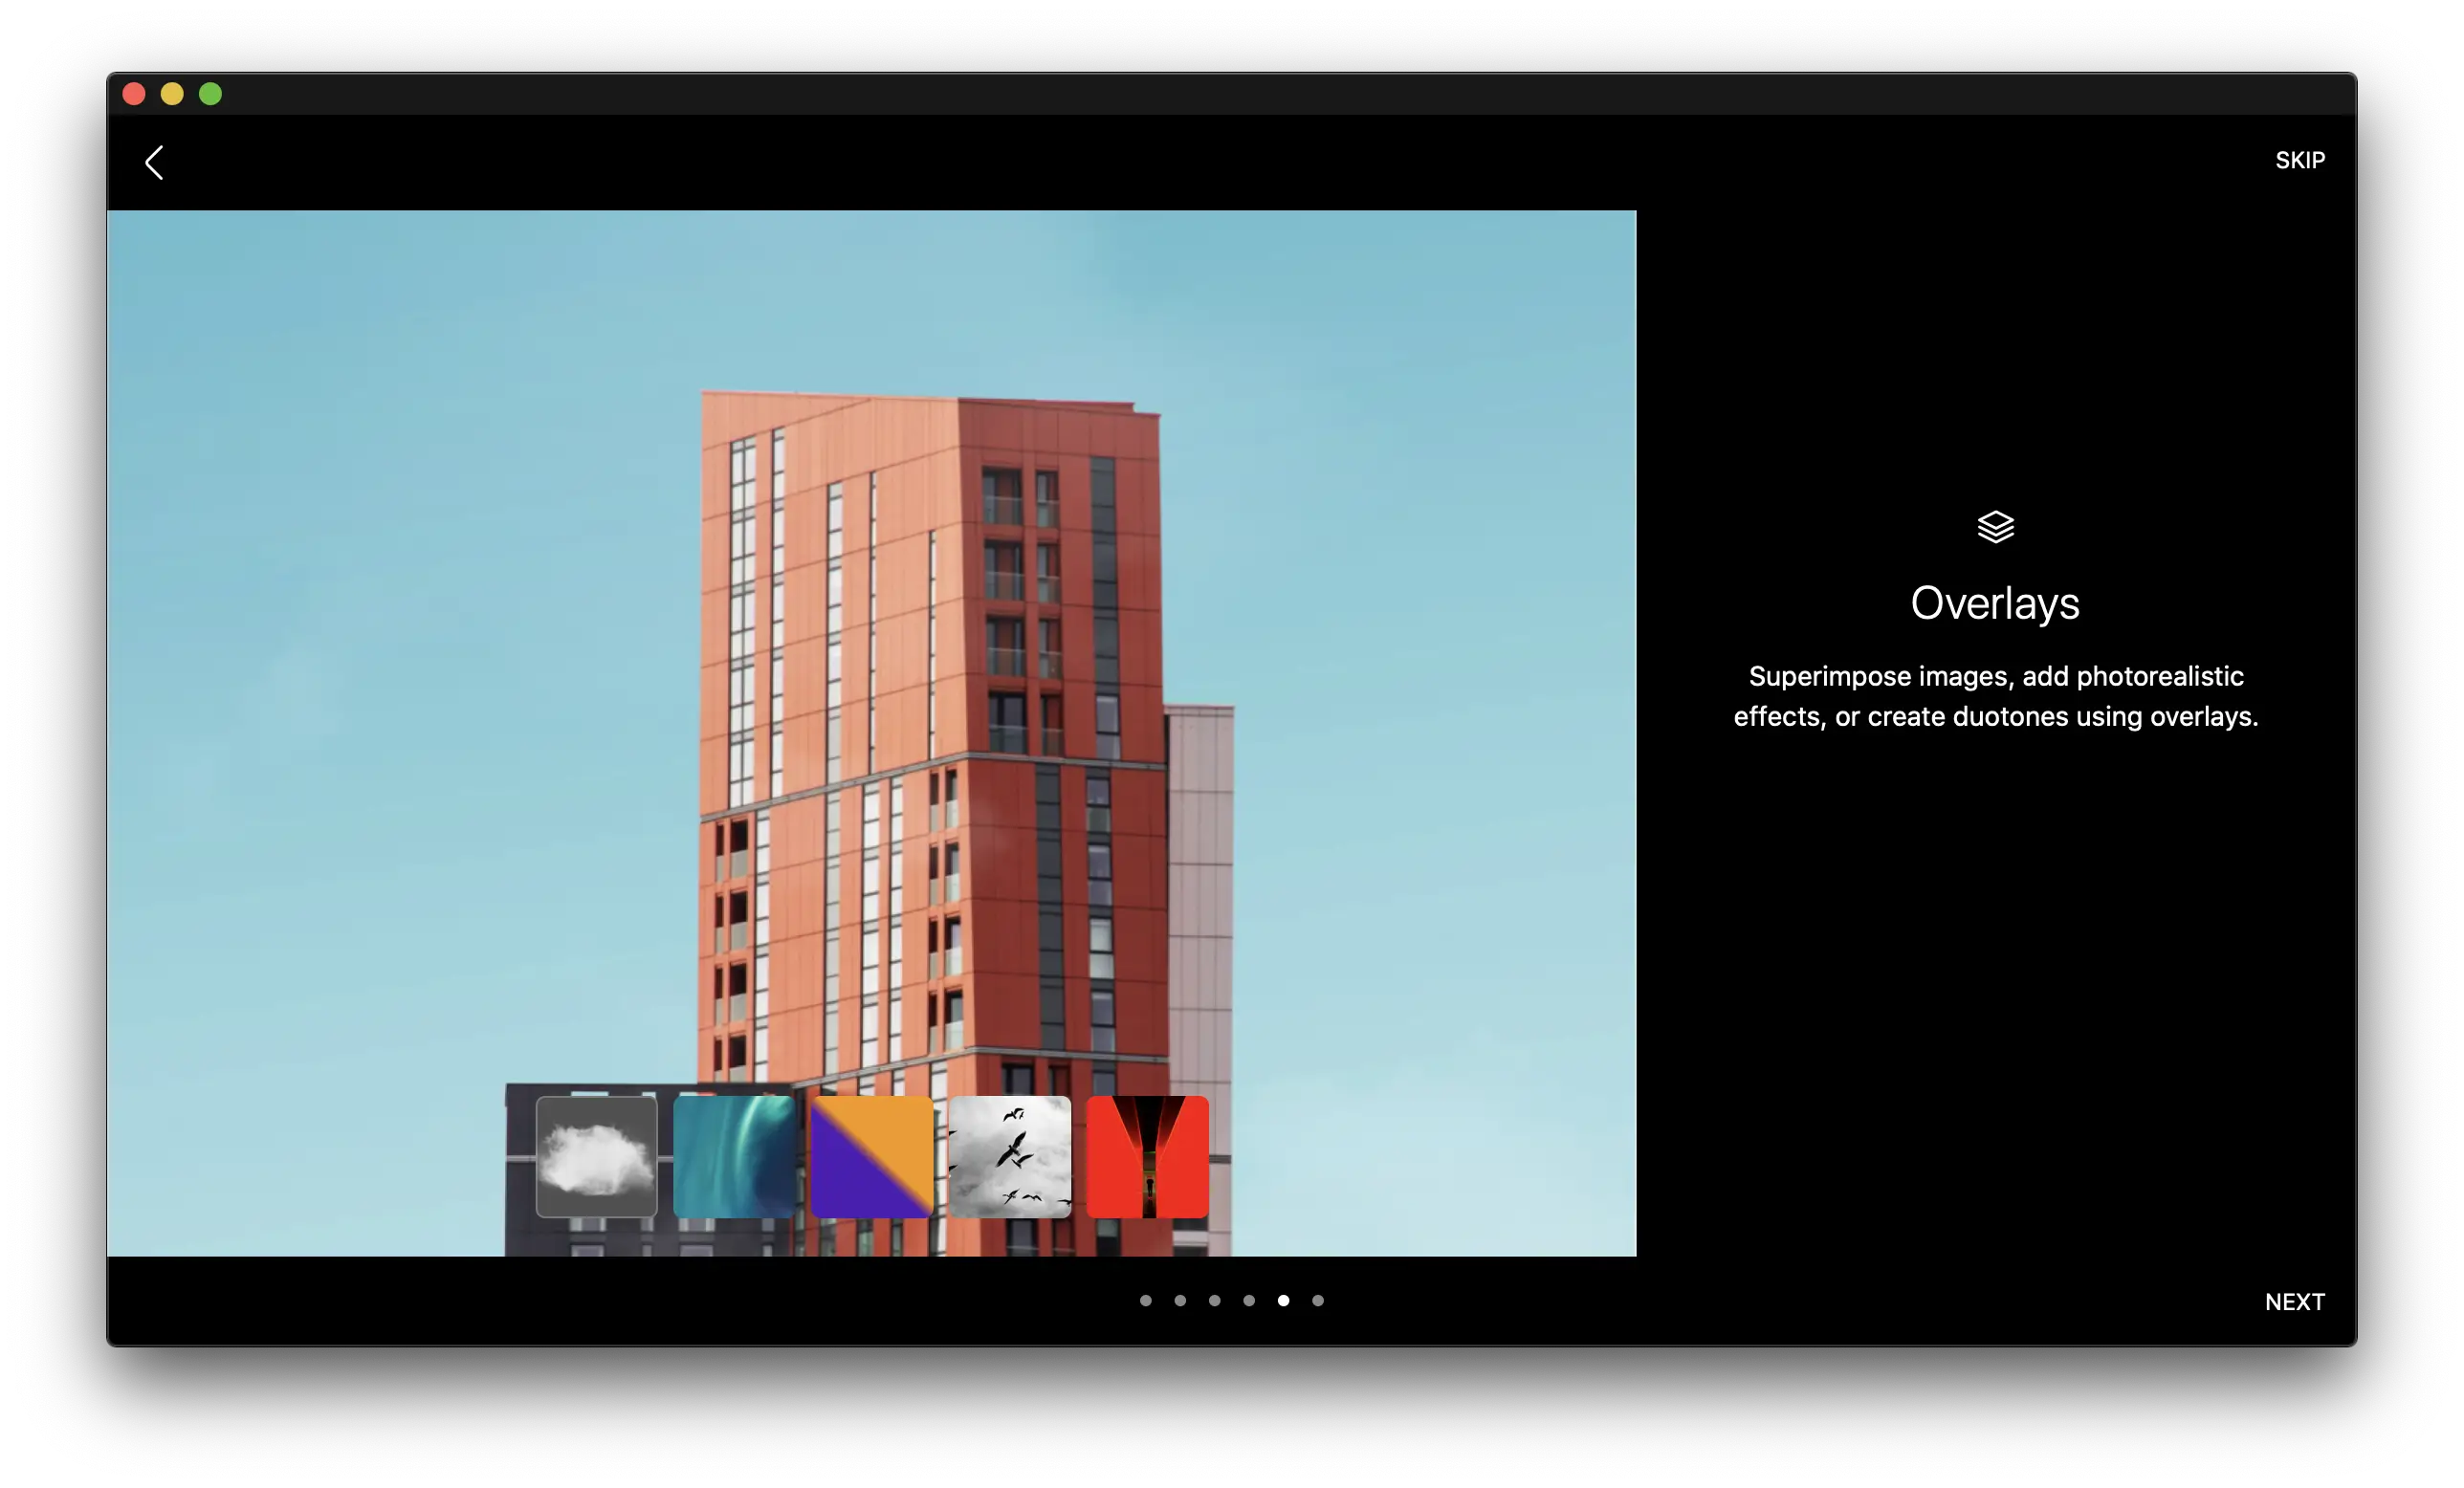Select the white cloud overlay thumbnail
Image resolution: width=2464 pixels, height=1488 pixels.
pyautogui.click(x=597, y=1157)
